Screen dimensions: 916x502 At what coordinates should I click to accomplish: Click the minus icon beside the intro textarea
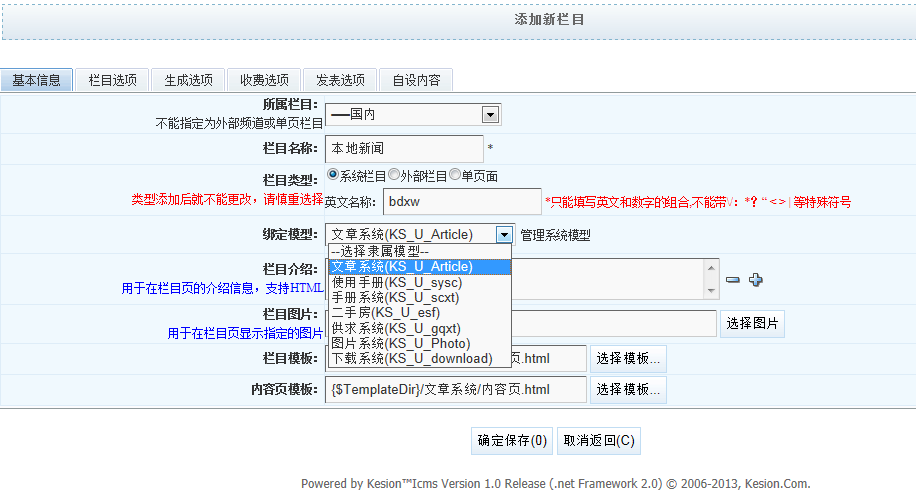[x=733, y=280]
